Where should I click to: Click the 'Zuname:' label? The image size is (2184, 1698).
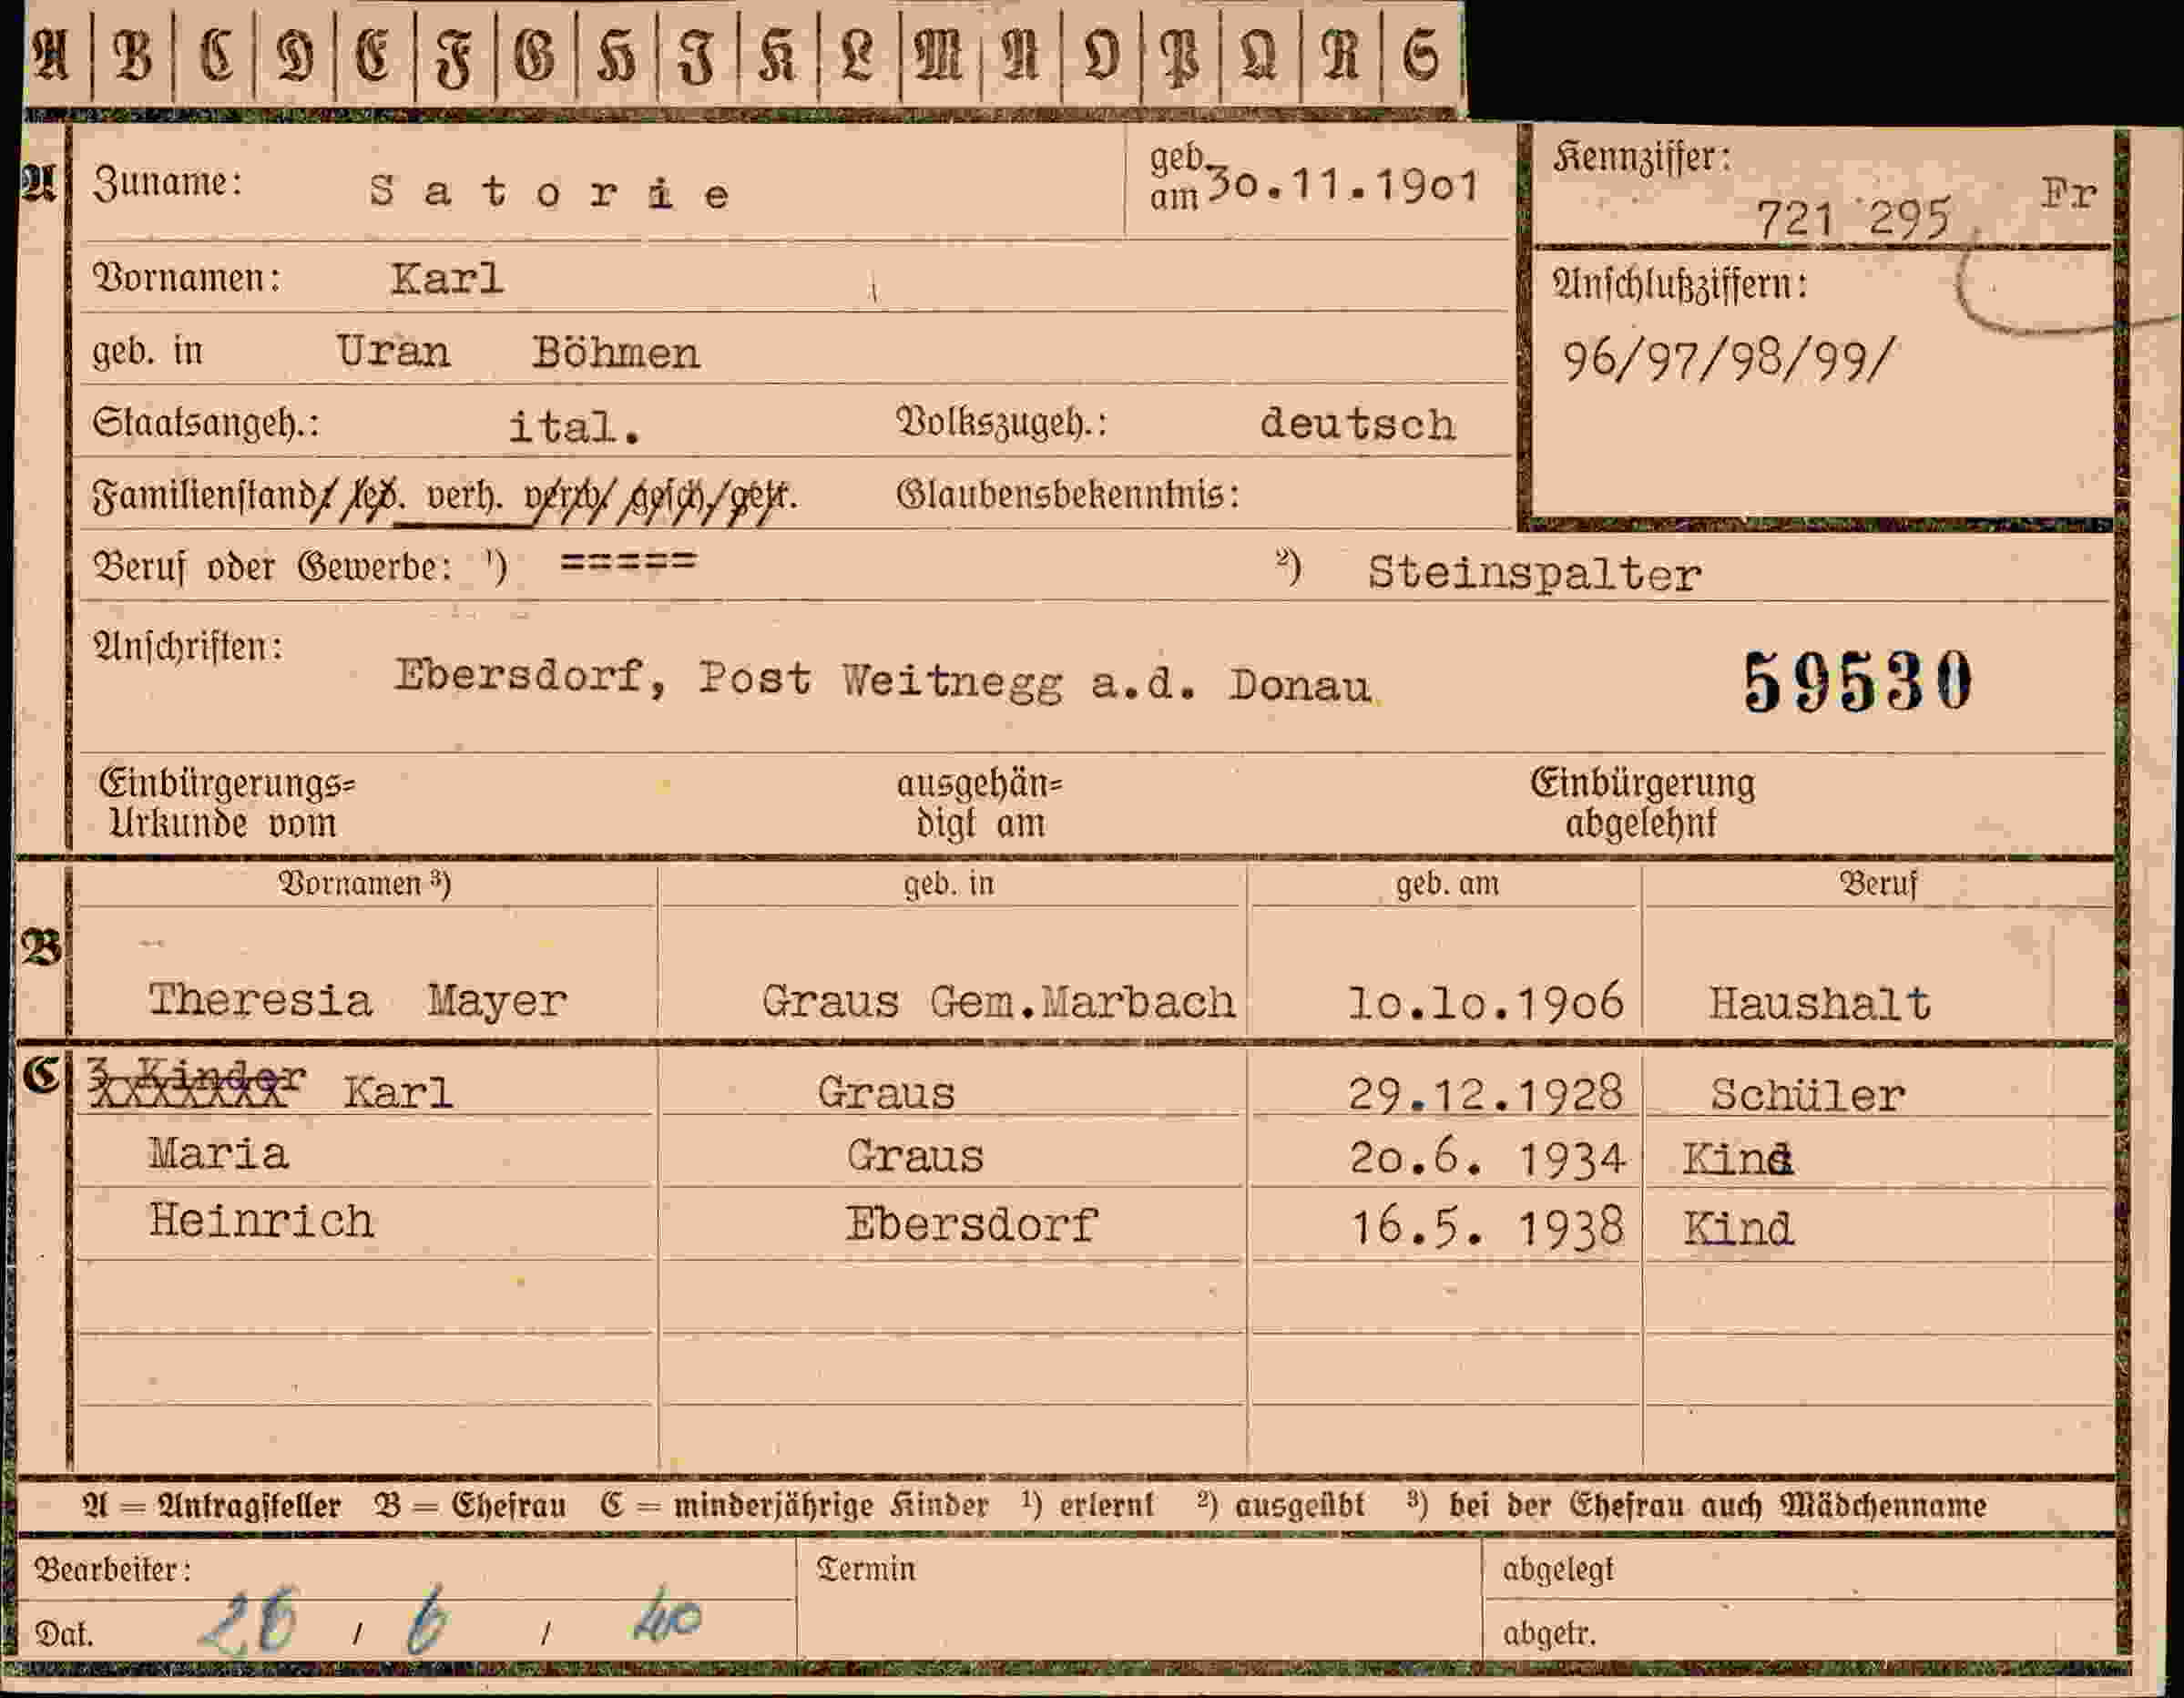pyautogui.click(x=168, y=184)
